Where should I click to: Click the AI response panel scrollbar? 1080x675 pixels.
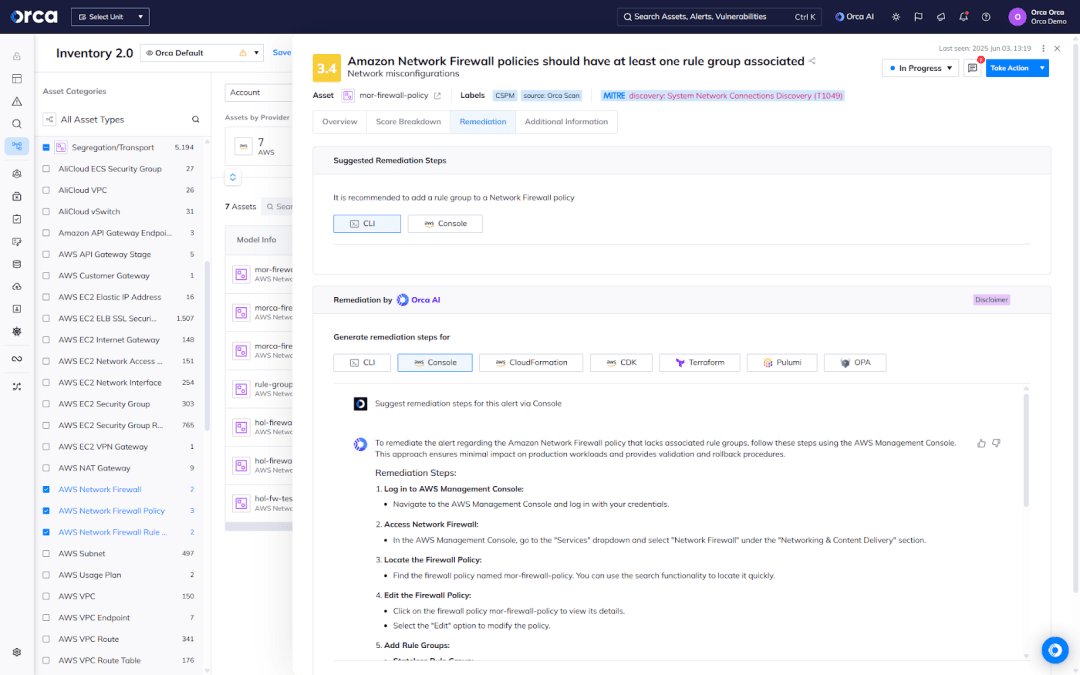[1026, 449]
